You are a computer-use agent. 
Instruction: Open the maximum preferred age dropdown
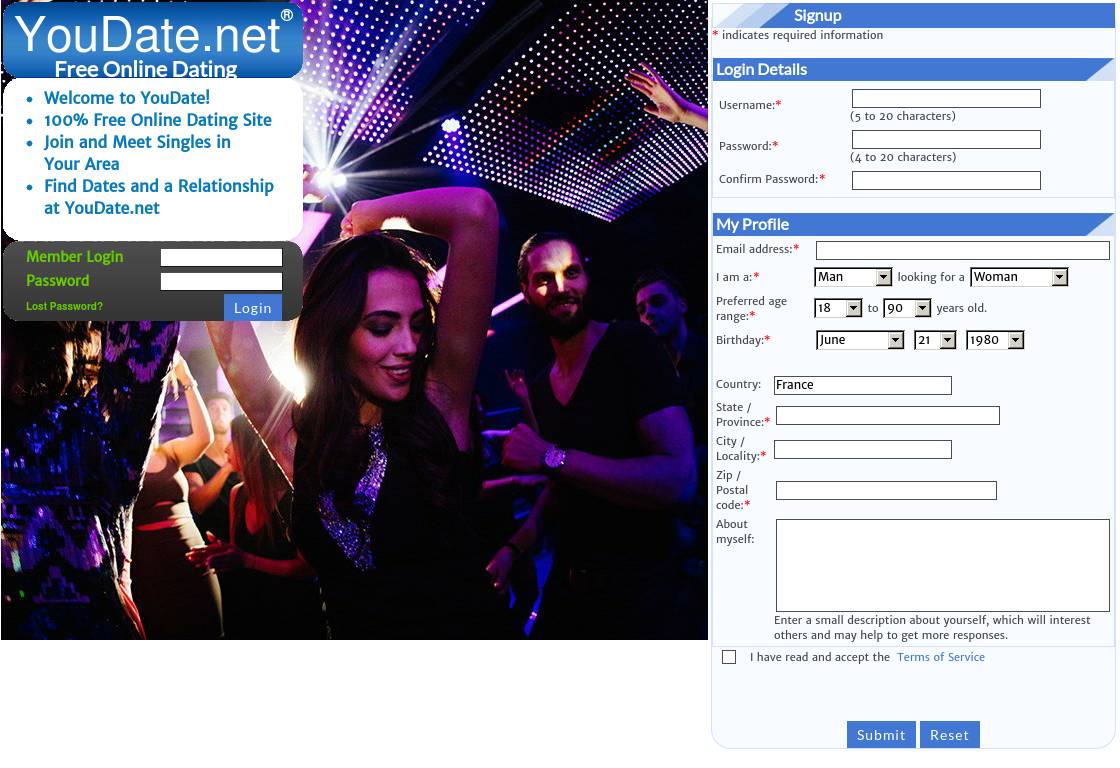[907, 308]
